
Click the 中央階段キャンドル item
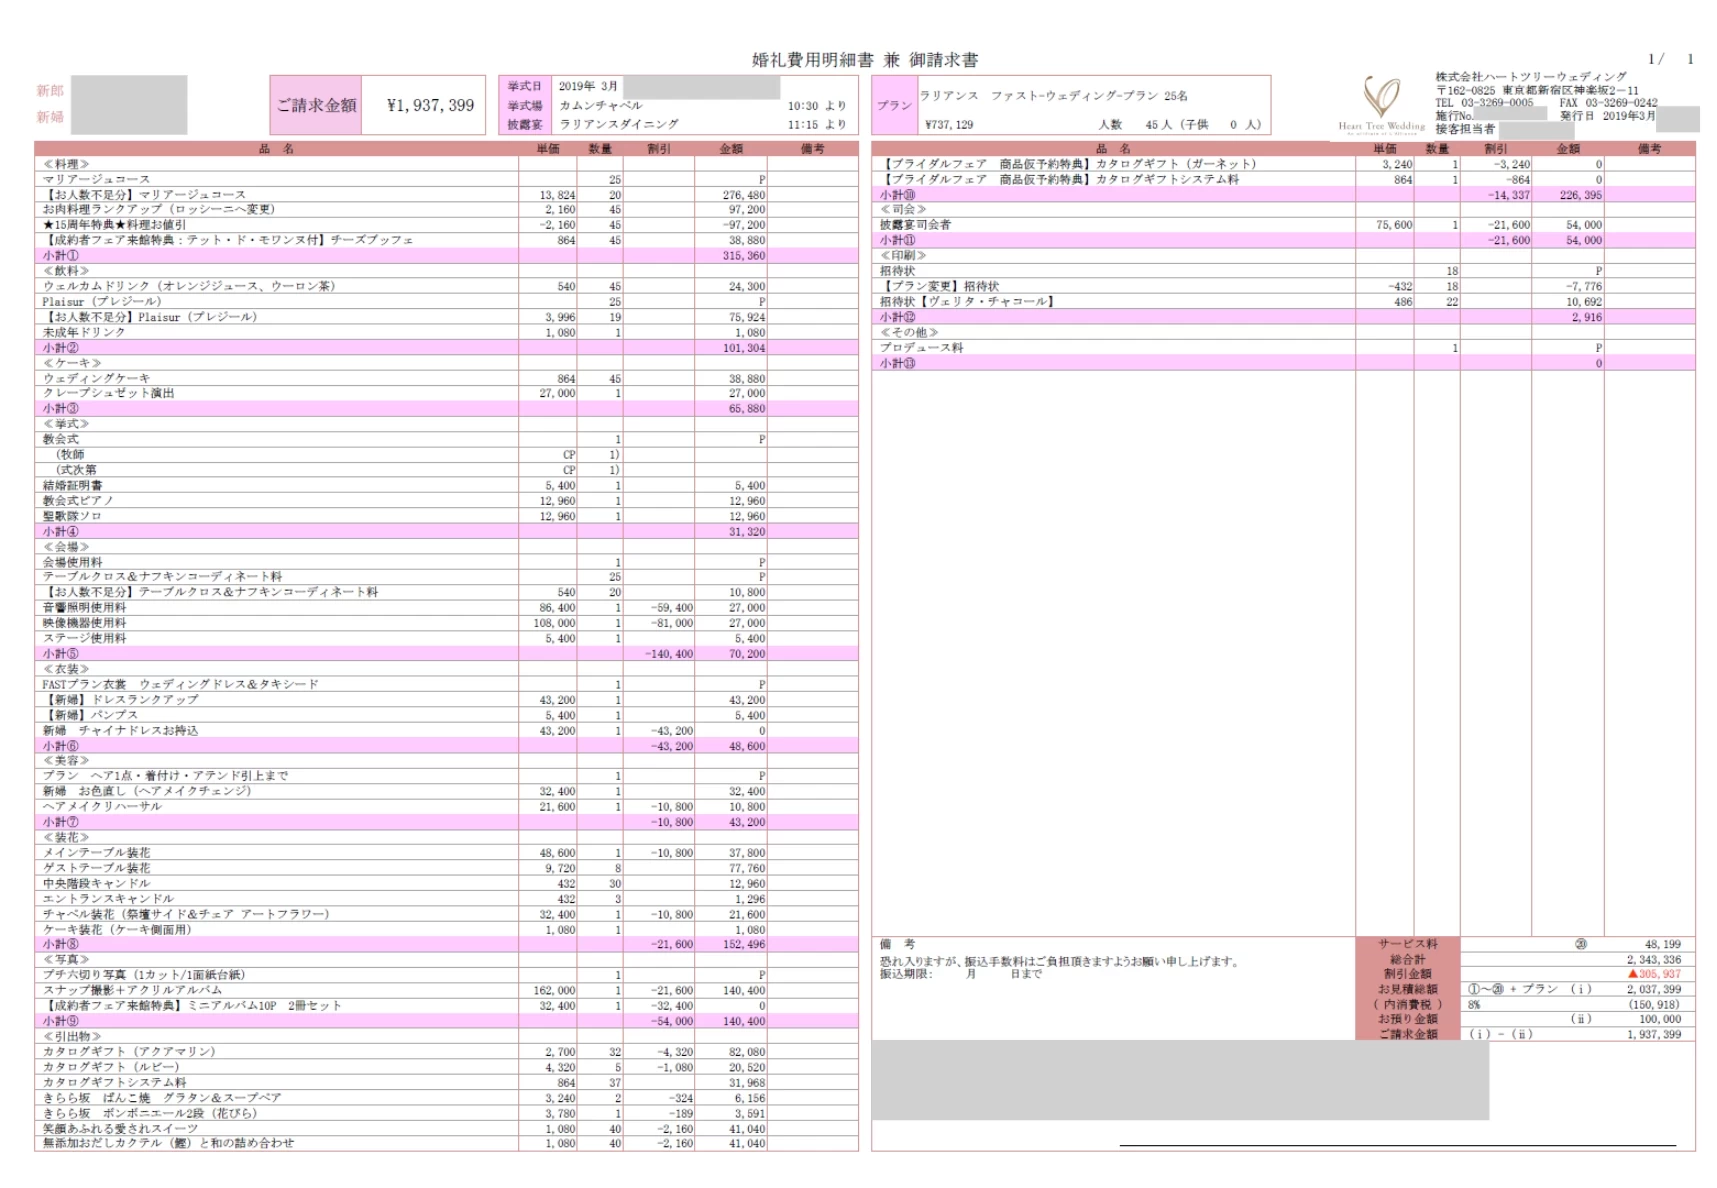click(96, 883)
